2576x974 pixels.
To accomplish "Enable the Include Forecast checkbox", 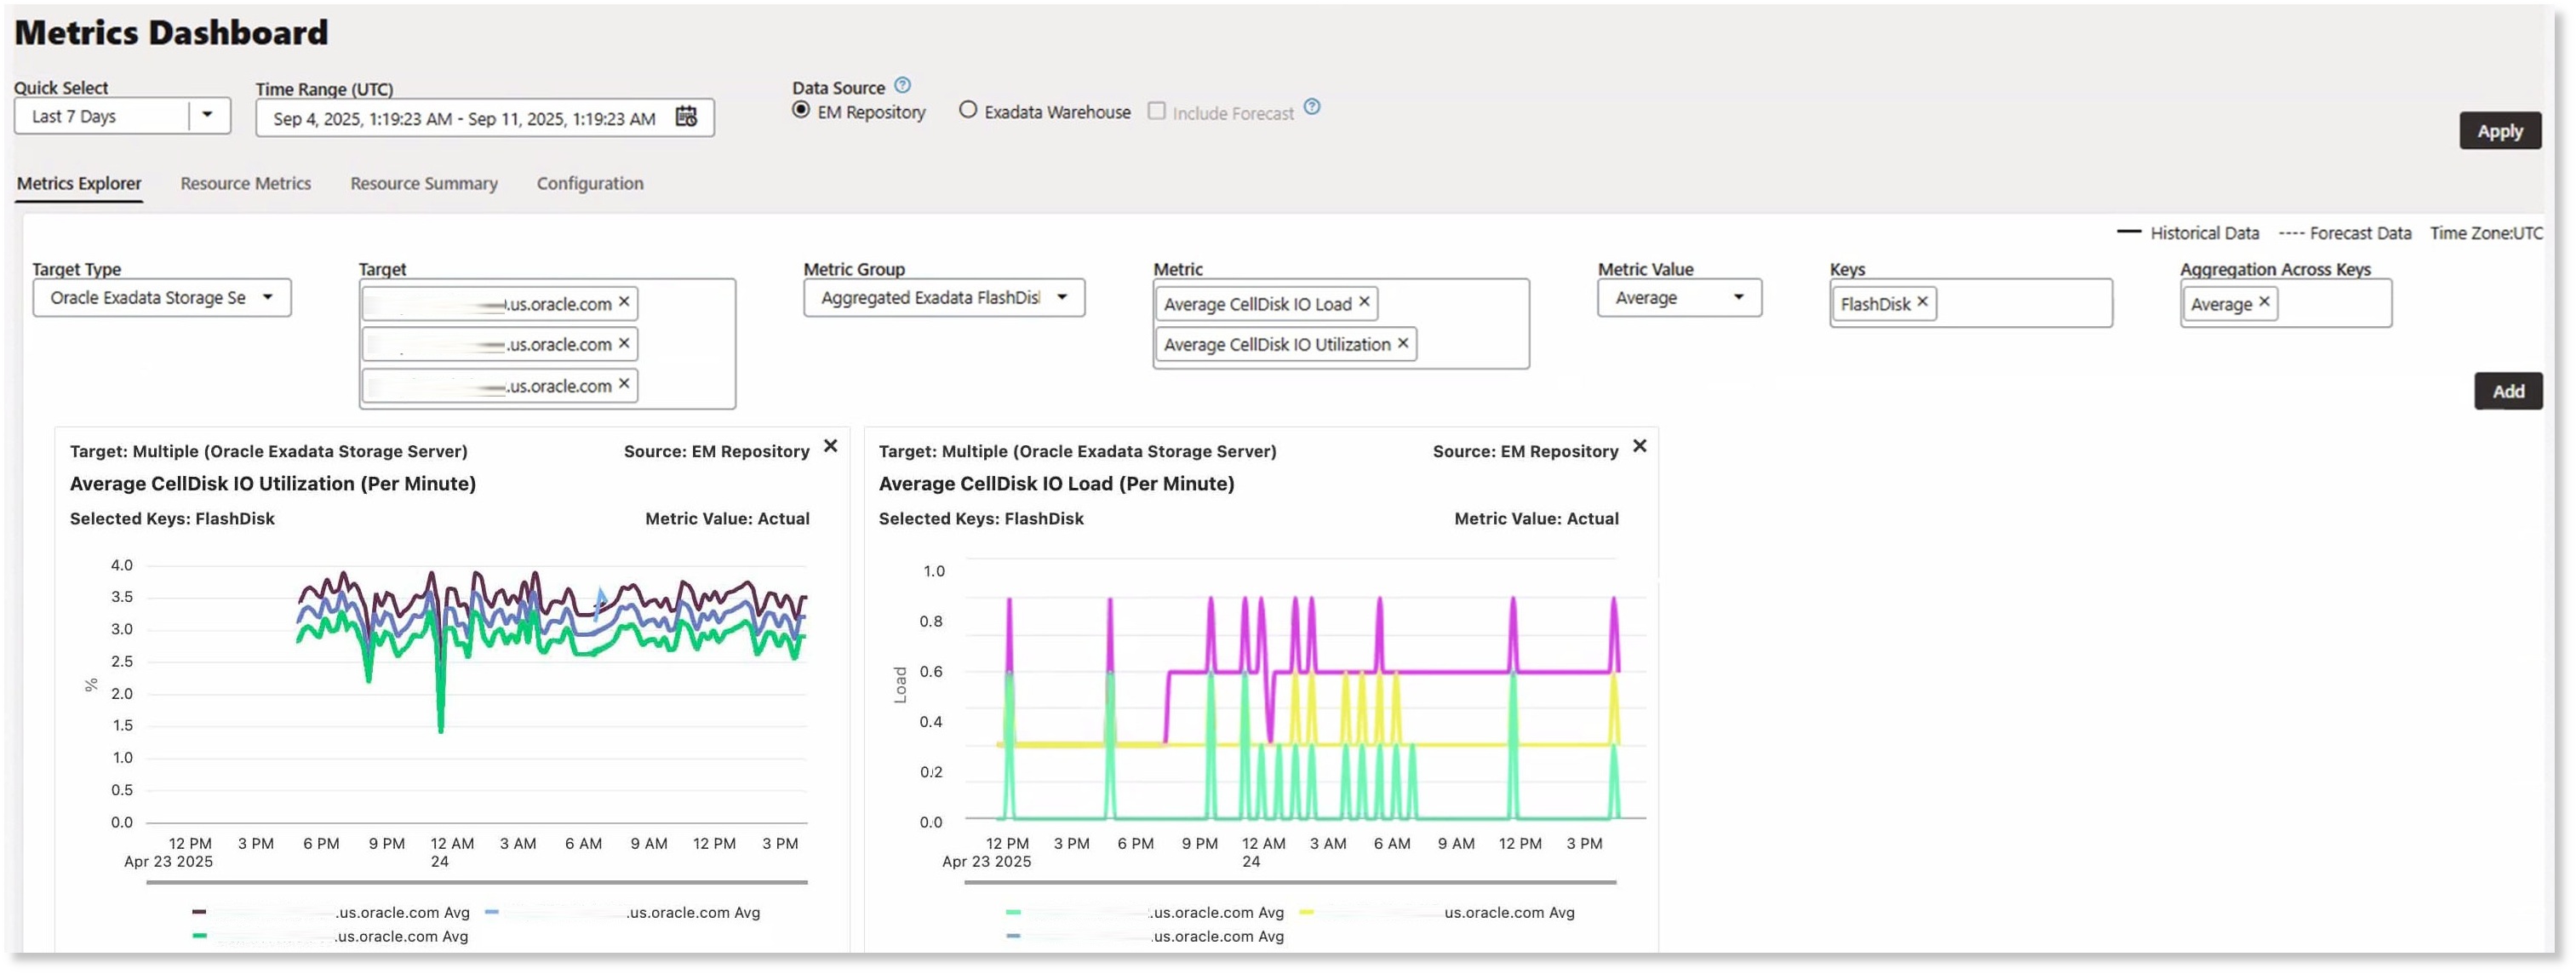I will pos(1156,111).
